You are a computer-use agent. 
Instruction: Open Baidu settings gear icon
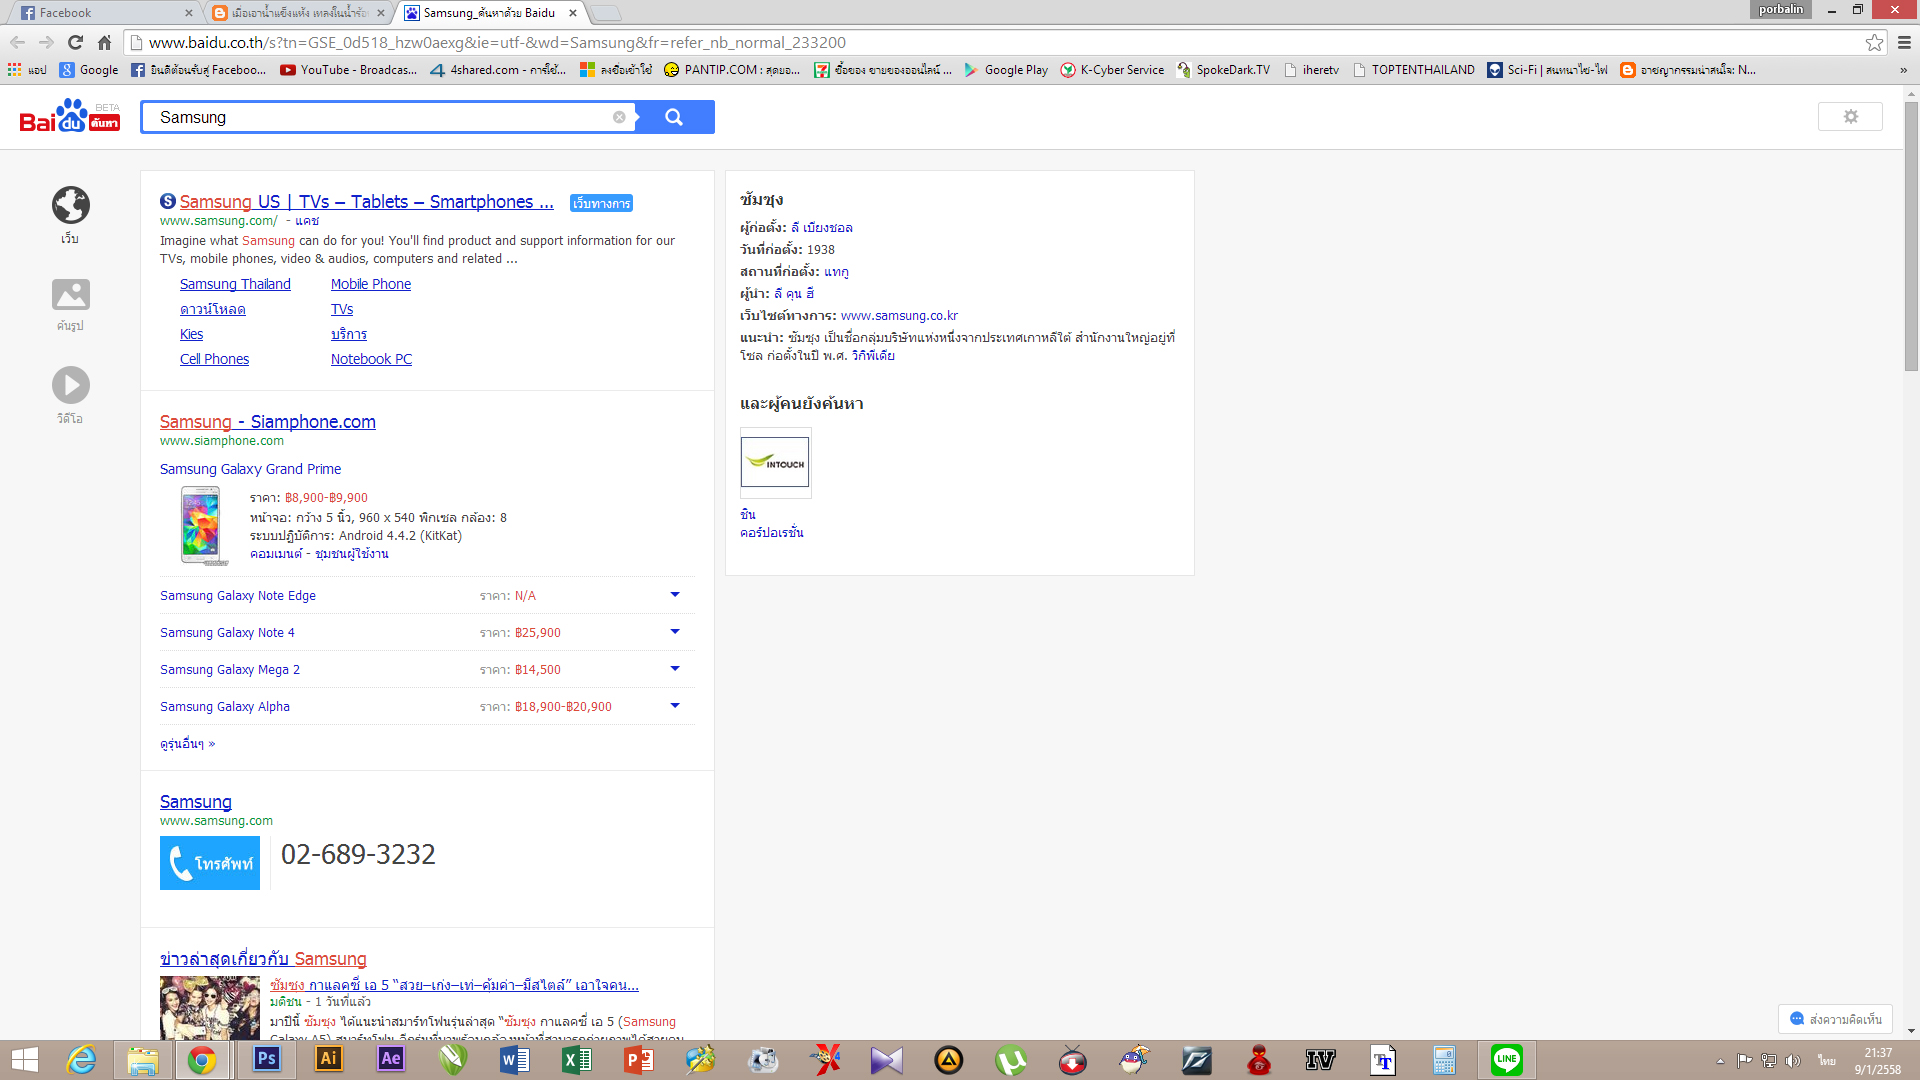pos(1850,117)
